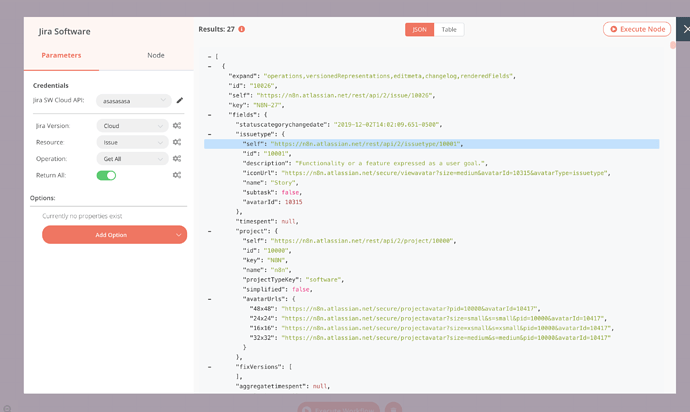The width and height of the screenshot is (690, 412).
Task: Switch results view to Table
Action: [x=449, y=30]
